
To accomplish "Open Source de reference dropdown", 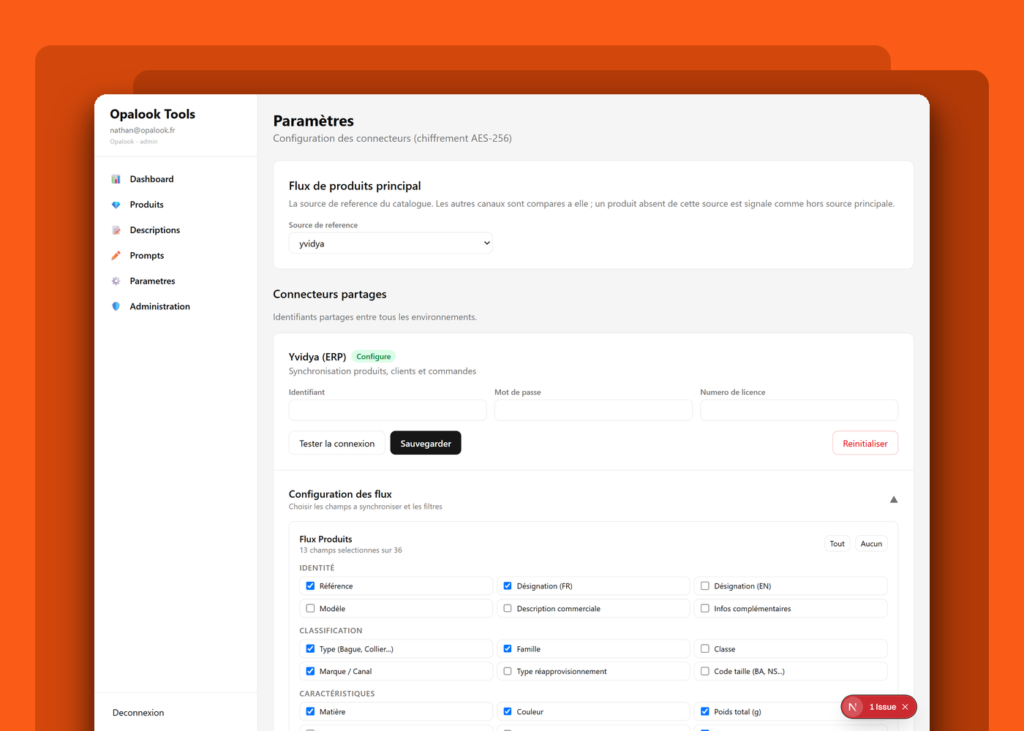I will [x=391, y=243].
